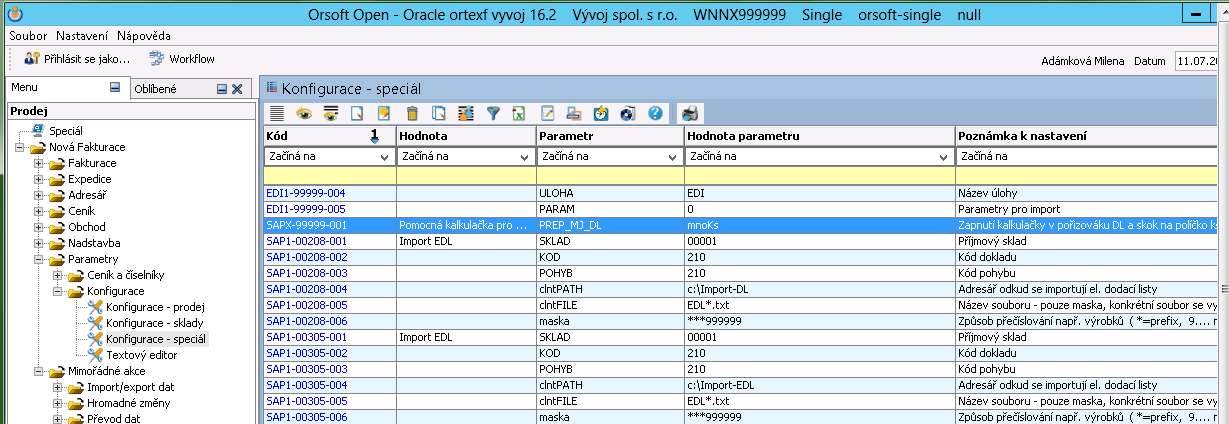Click the trash can delete icon
The image size is (1229, 424).
tap(411, 113)
